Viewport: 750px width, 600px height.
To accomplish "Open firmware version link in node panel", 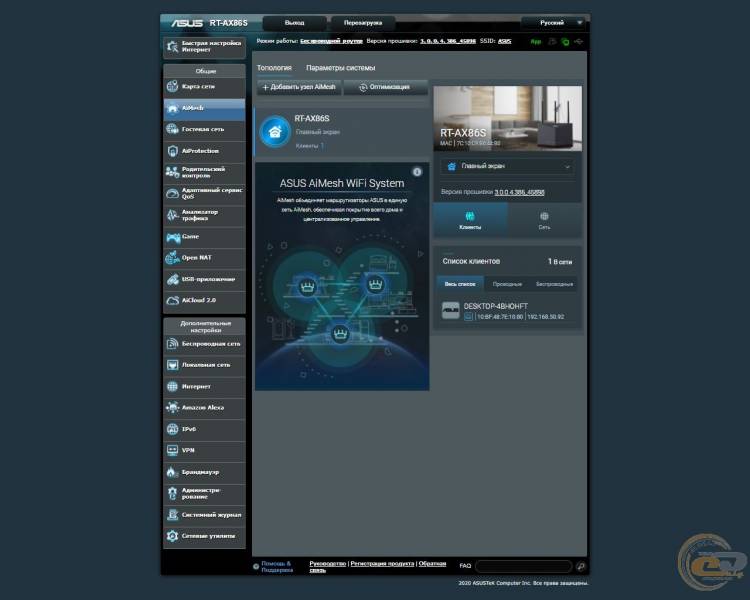I will point(519,192).
